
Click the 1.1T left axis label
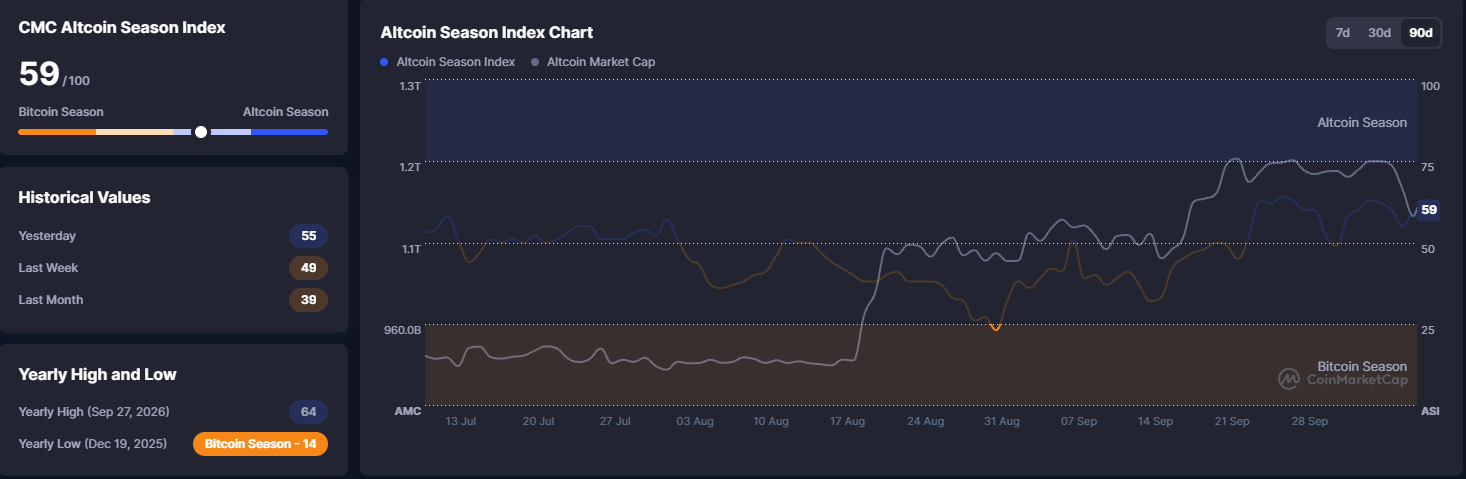tap(410, 249)
